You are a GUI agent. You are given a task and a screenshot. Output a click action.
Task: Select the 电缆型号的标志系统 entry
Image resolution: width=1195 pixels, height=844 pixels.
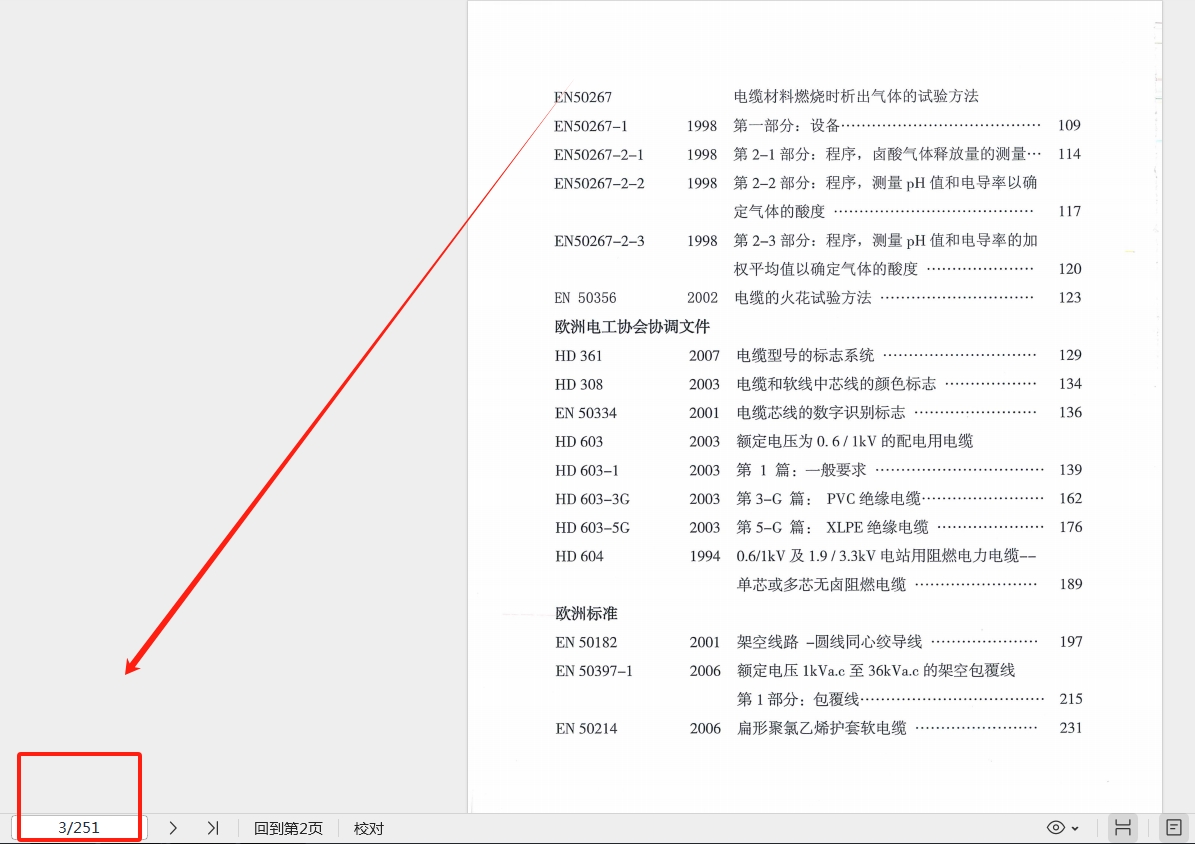point(805,355)
